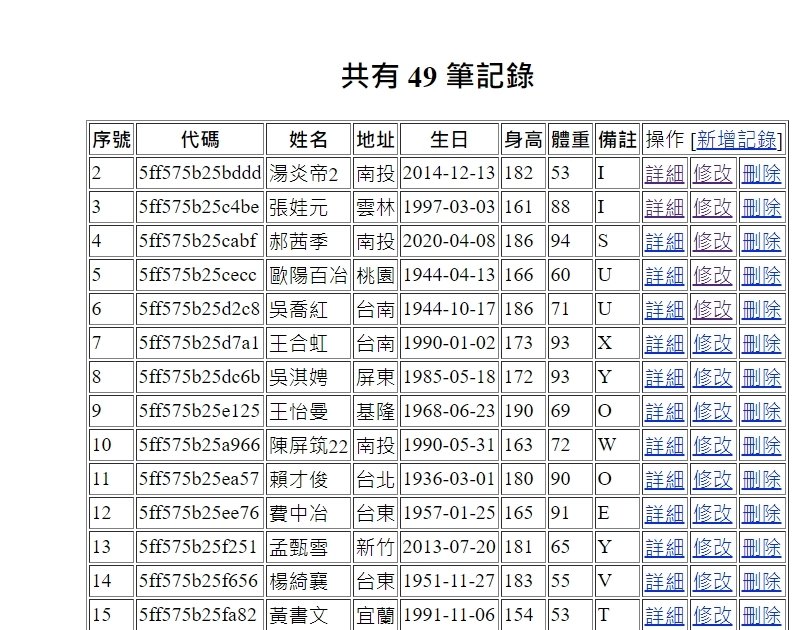Image resolution: width=811 pixels, height=630 pixels.
Task: Click 詳細 for 湯炎帝2 row
Action: [x=665, y=174]
